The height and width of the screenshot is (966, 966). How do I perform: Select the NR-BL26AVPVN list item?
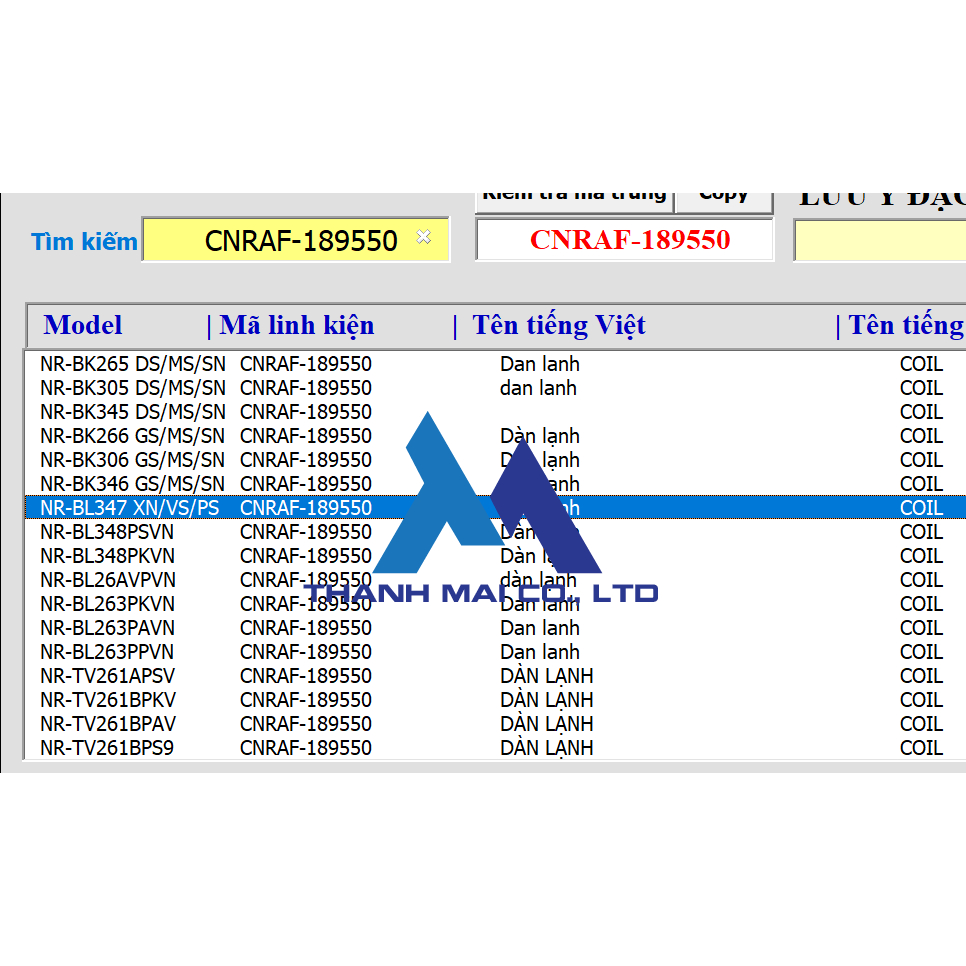[107, 580]
